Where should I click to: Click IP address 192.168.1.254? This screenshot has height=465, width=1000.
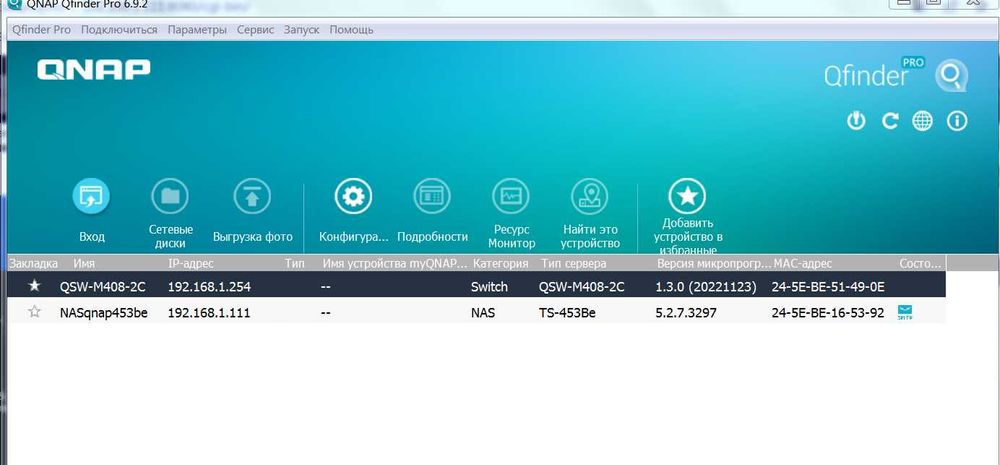click(209, 287)
